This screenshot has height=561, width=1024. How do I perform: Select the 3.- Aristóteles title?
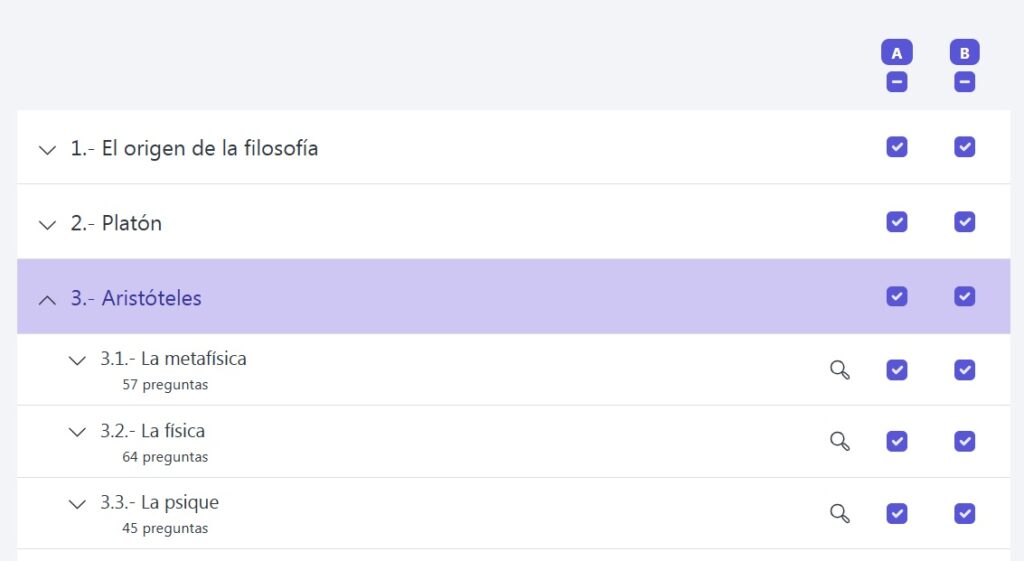point(136,298)
